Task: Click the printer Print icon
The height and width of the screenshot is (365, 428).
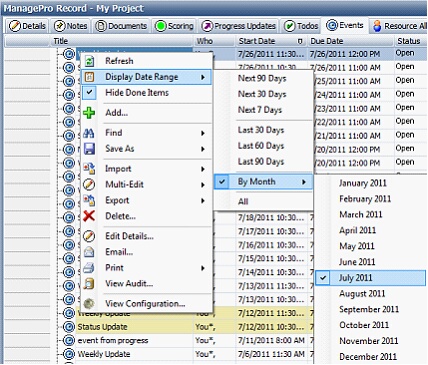Action: click(89, 268)
